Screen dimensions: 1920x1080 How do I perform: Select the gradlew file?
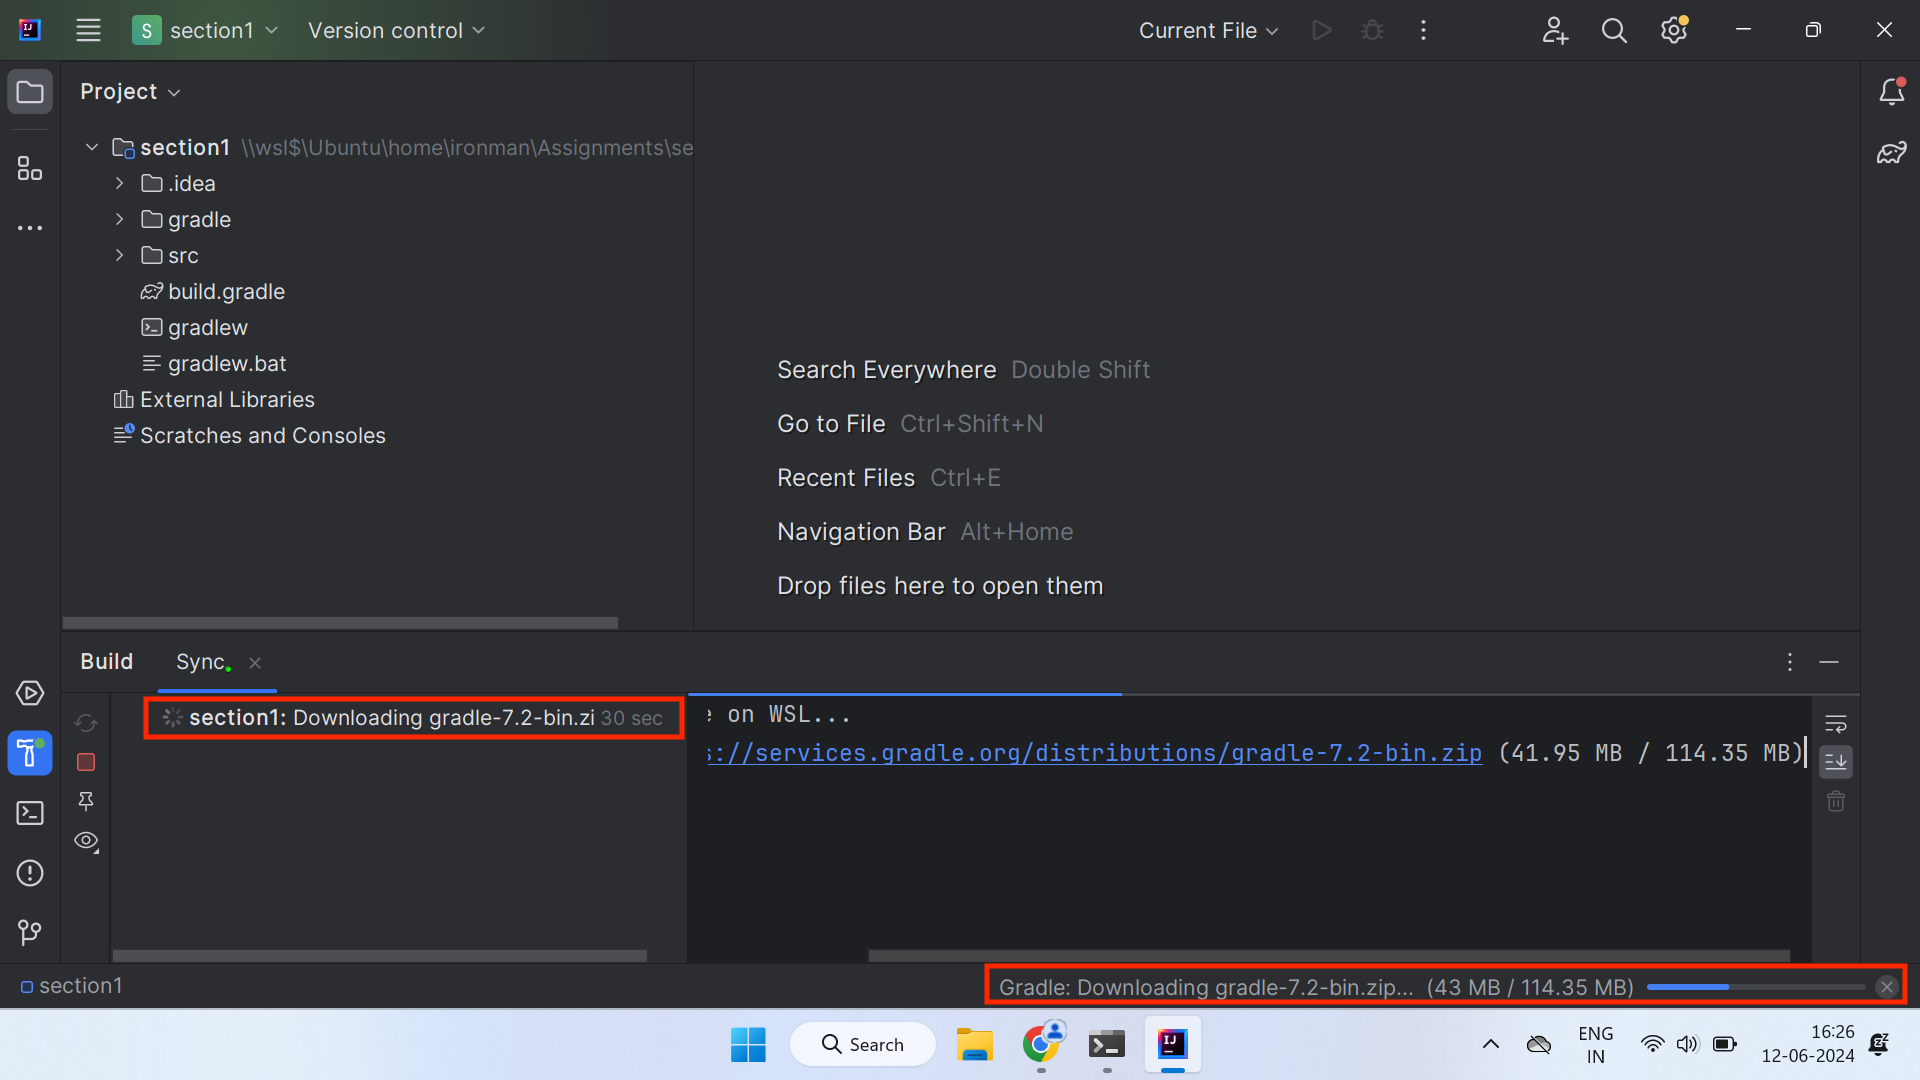pyautogui.click(x=194, y=327)
